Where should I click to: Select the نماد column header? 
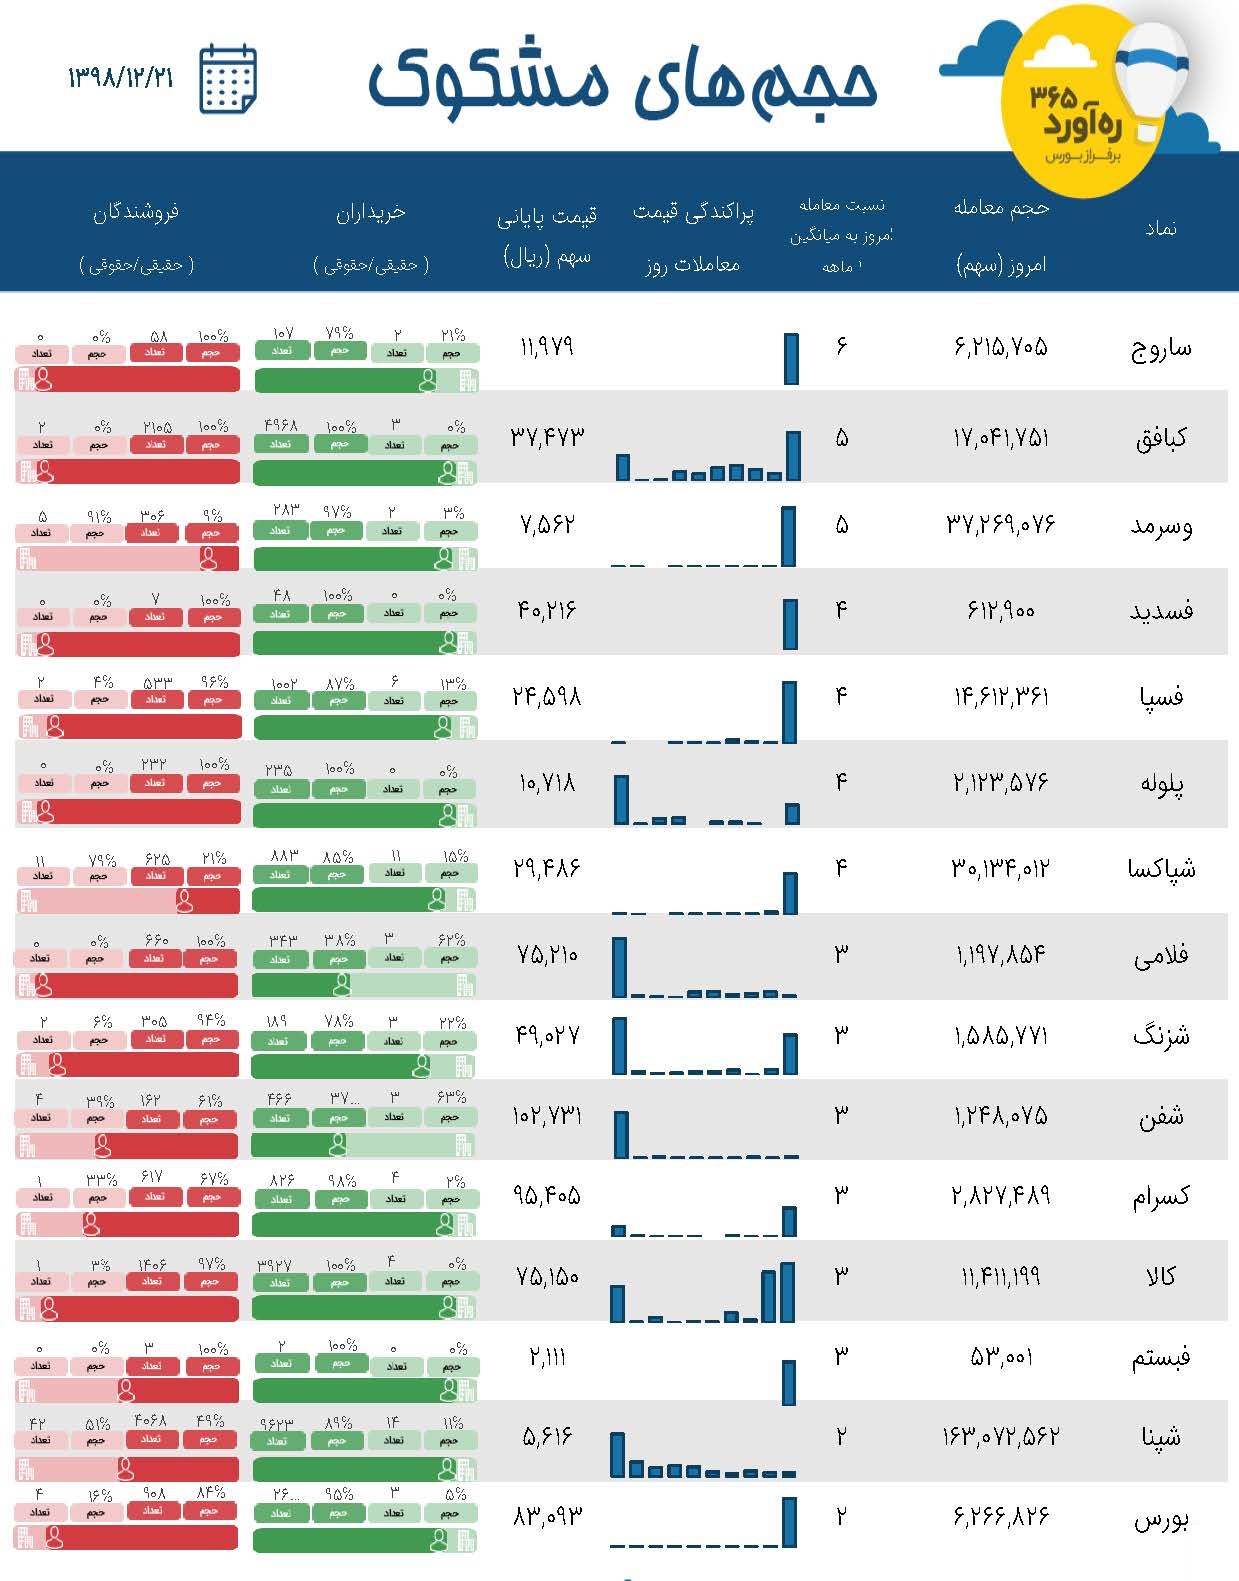point(1161,229)
